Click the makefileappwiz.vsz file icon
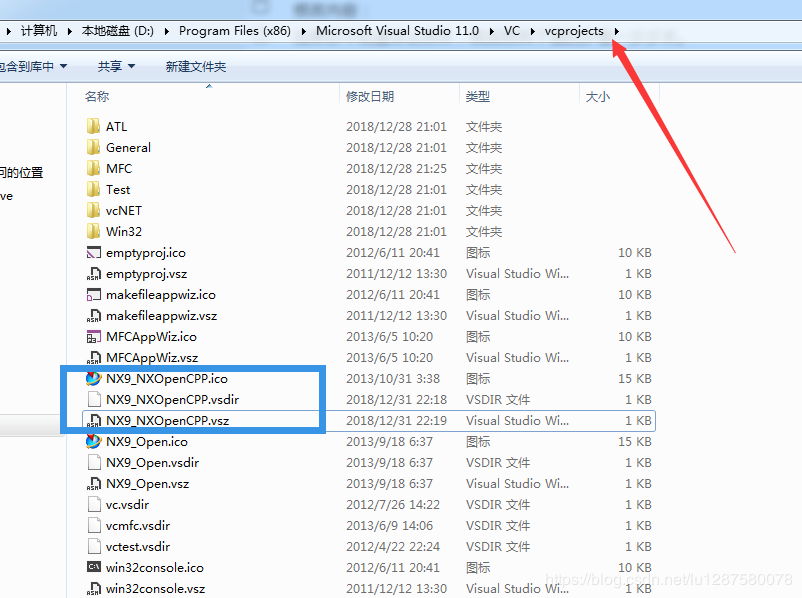Viewport: 802px width, 598px height. (x=94, y=316)
